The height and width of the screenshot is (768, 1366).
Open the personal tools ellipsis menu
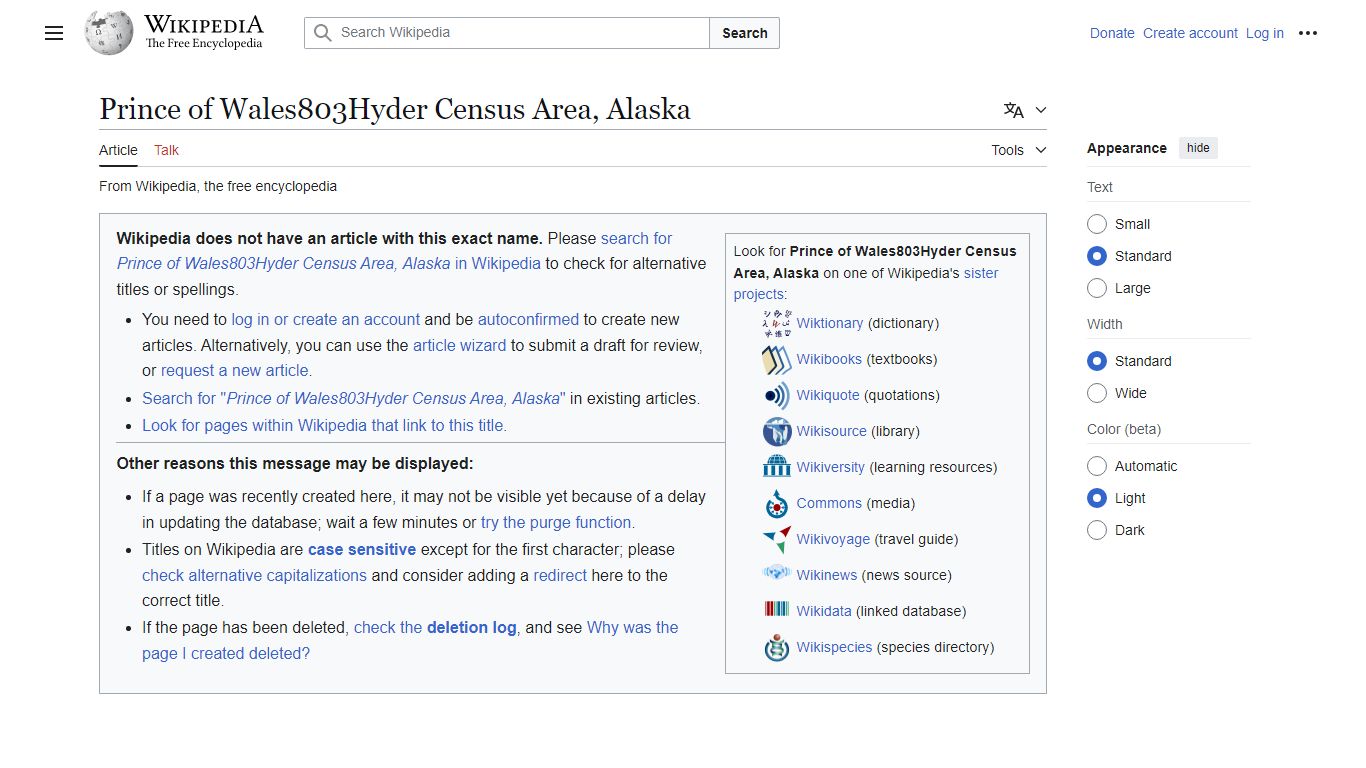pyautogui.click(x=1308, y=33)
